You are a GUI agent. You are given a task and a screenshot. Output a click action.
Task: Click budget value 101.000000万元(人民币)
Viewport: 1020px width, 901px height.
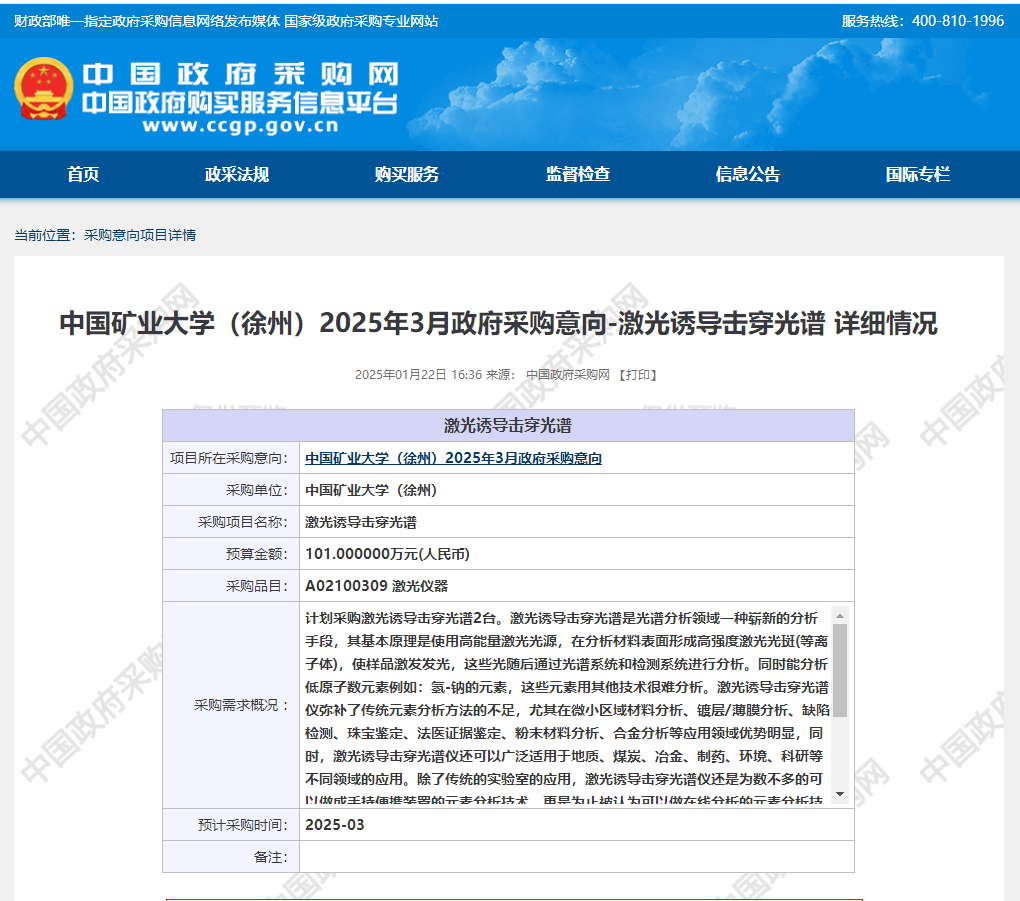387,554
